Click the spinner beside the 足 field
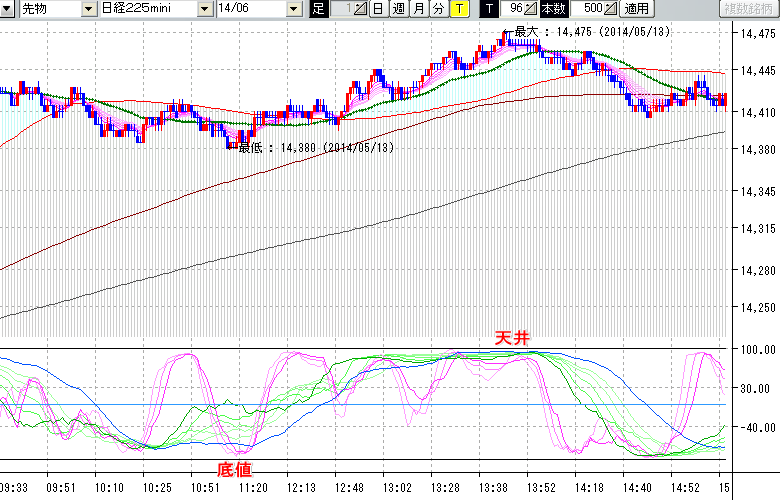This screenshot has width=780, height=500. pyautogui.click(x=362, y=9)
